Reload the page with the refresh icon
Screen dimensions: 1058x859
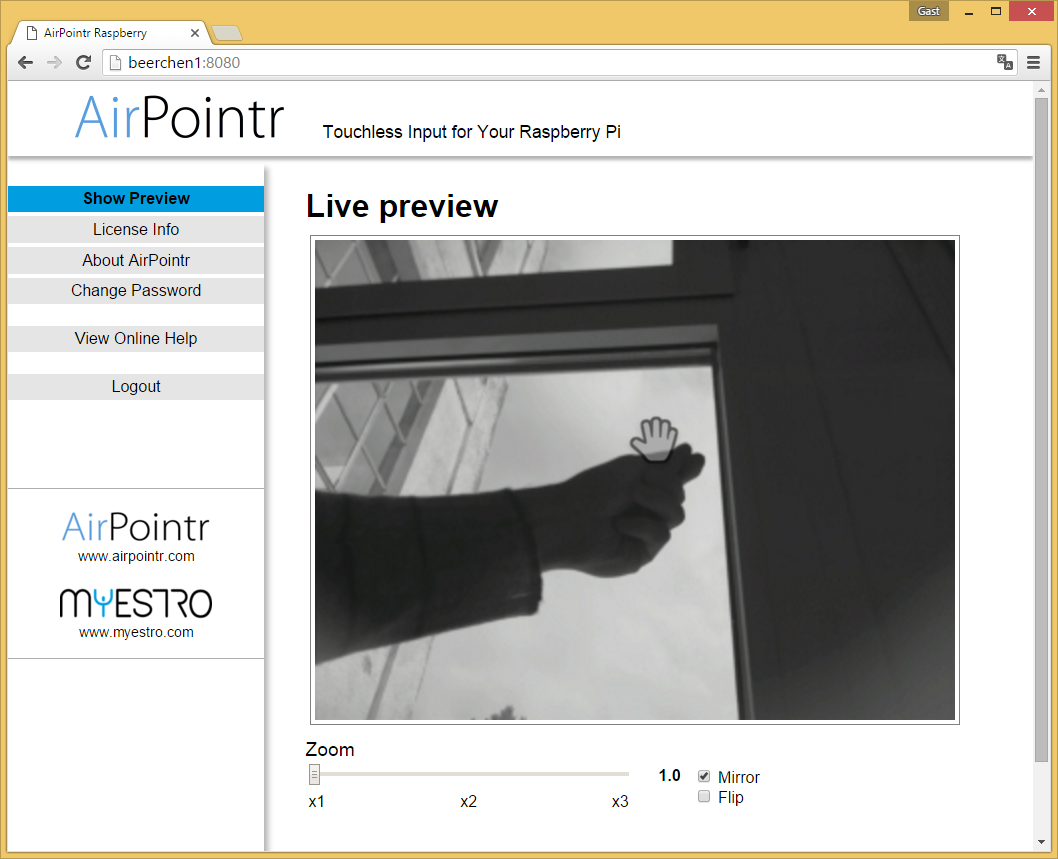pos(84,62)
